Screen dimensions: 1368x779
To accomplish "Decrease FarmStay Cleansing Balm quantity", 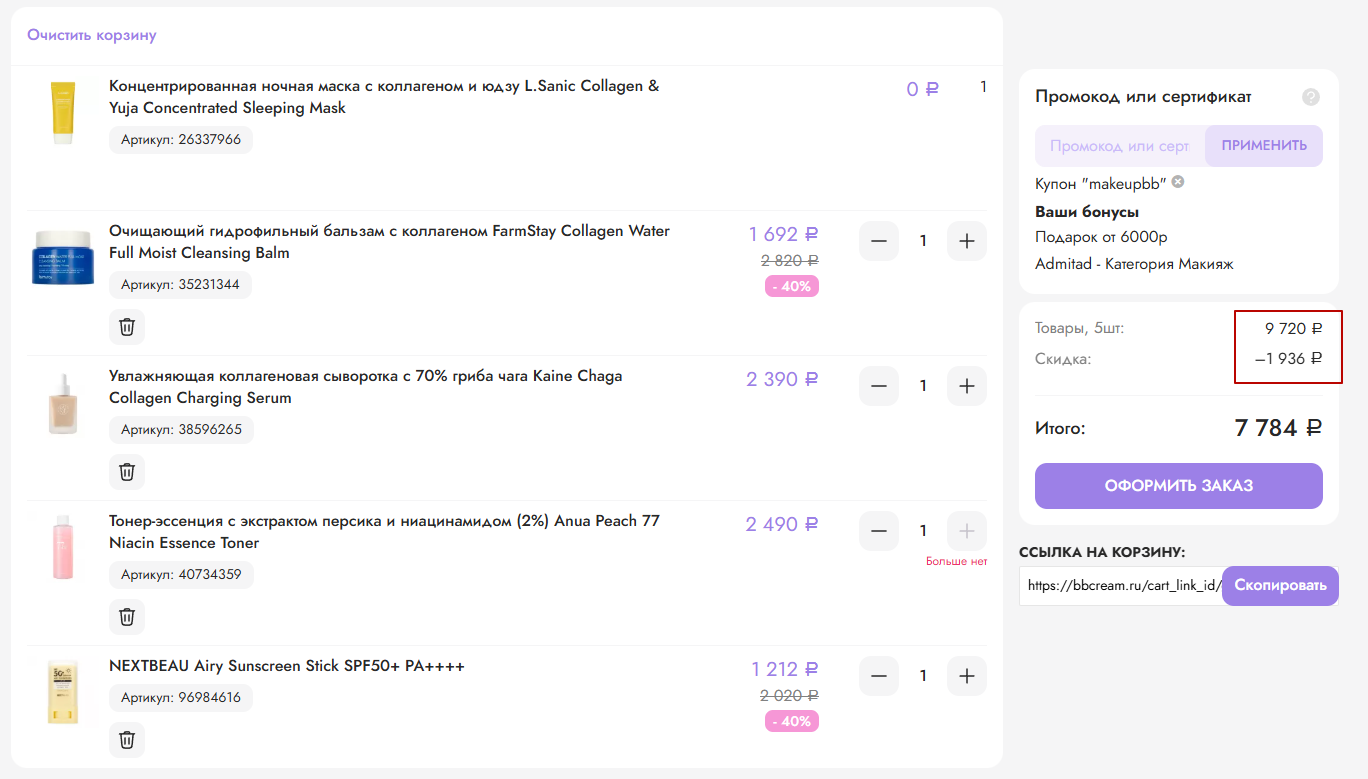I will (879, 241).
